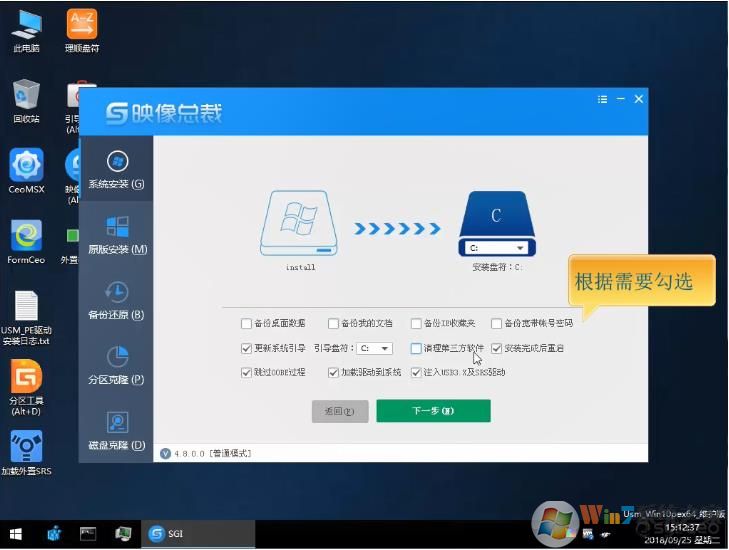This screenshot has height=550, width=729.
Task: Click version V icon in status bar
Action: pos(165,453)
